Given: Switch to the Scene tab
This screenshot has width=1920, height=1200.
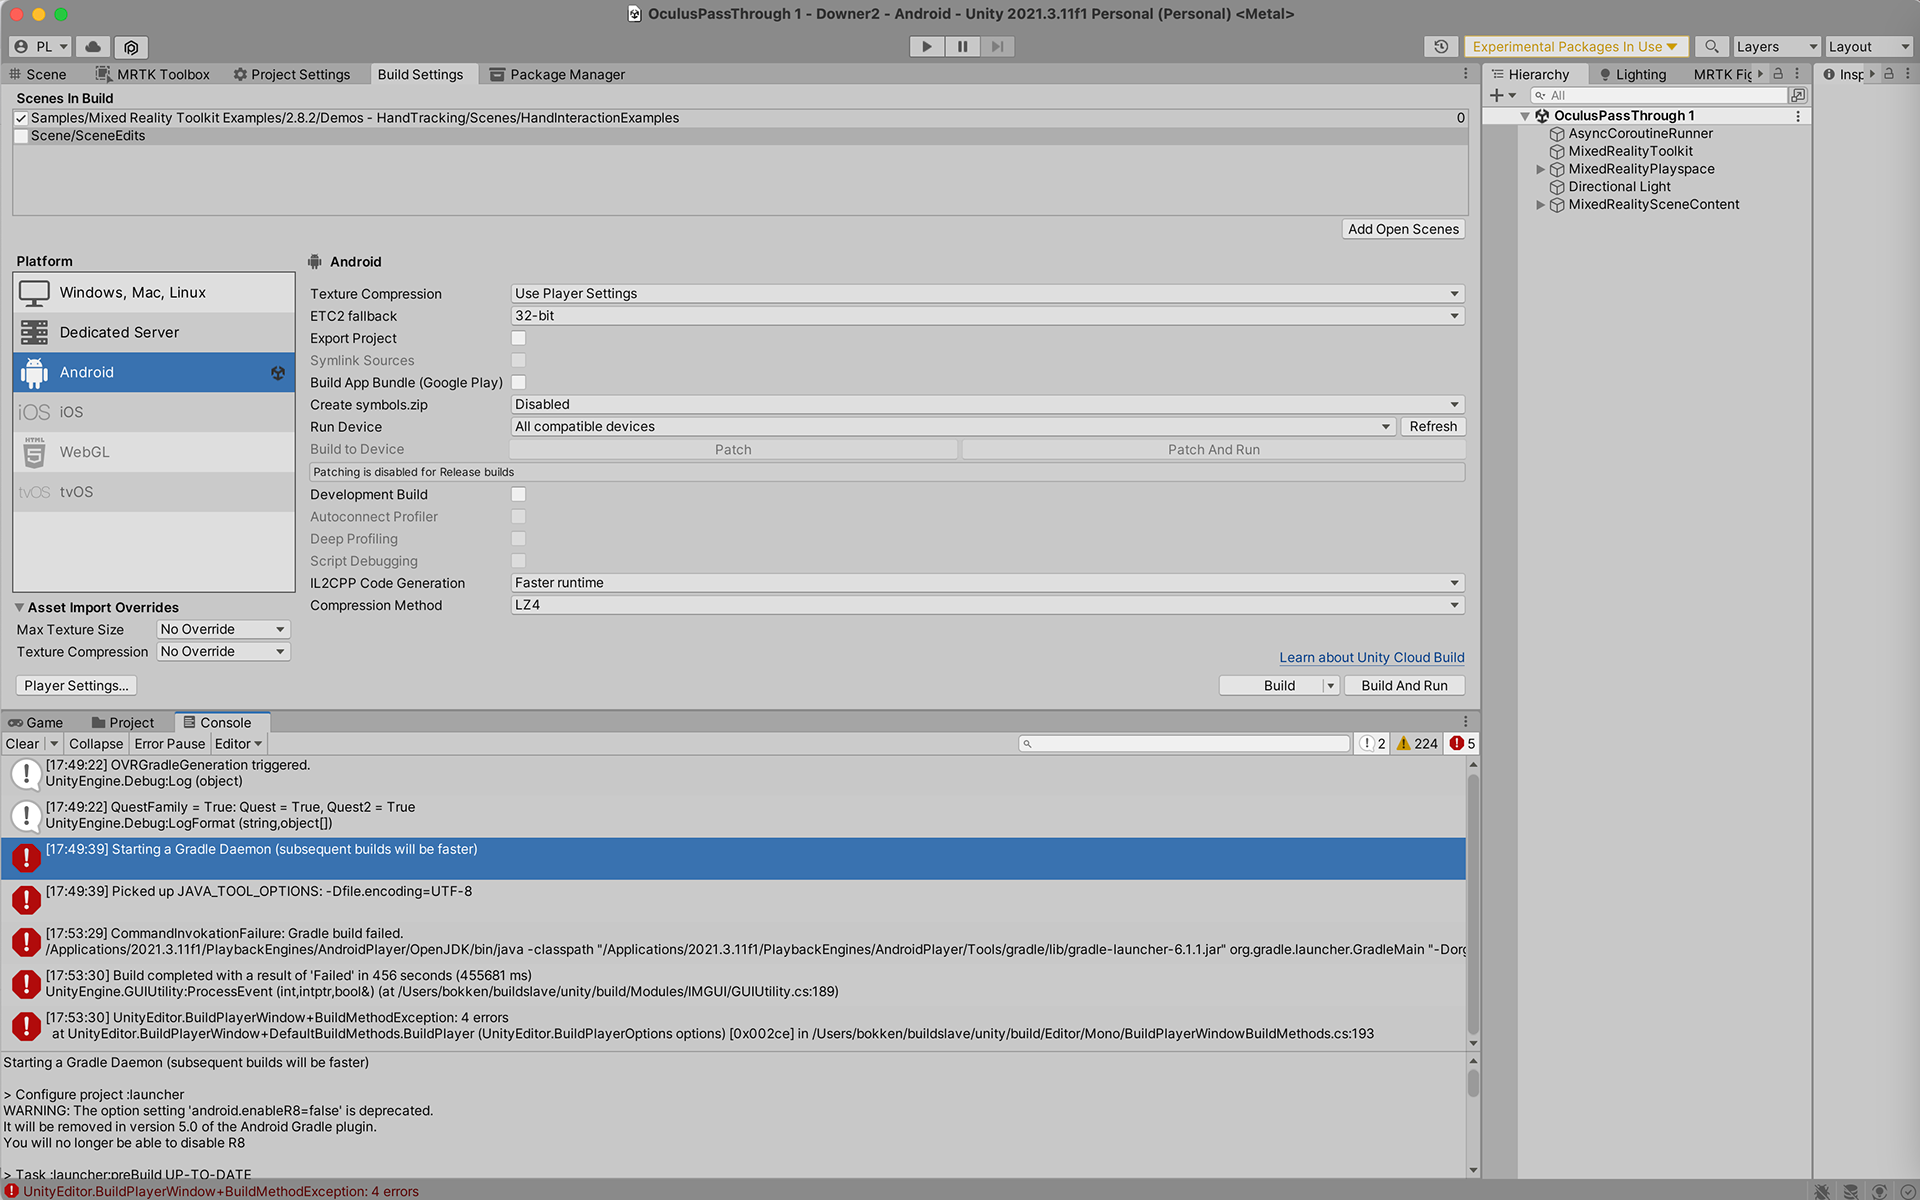Looking at the screenshot, I should [38, 74].
